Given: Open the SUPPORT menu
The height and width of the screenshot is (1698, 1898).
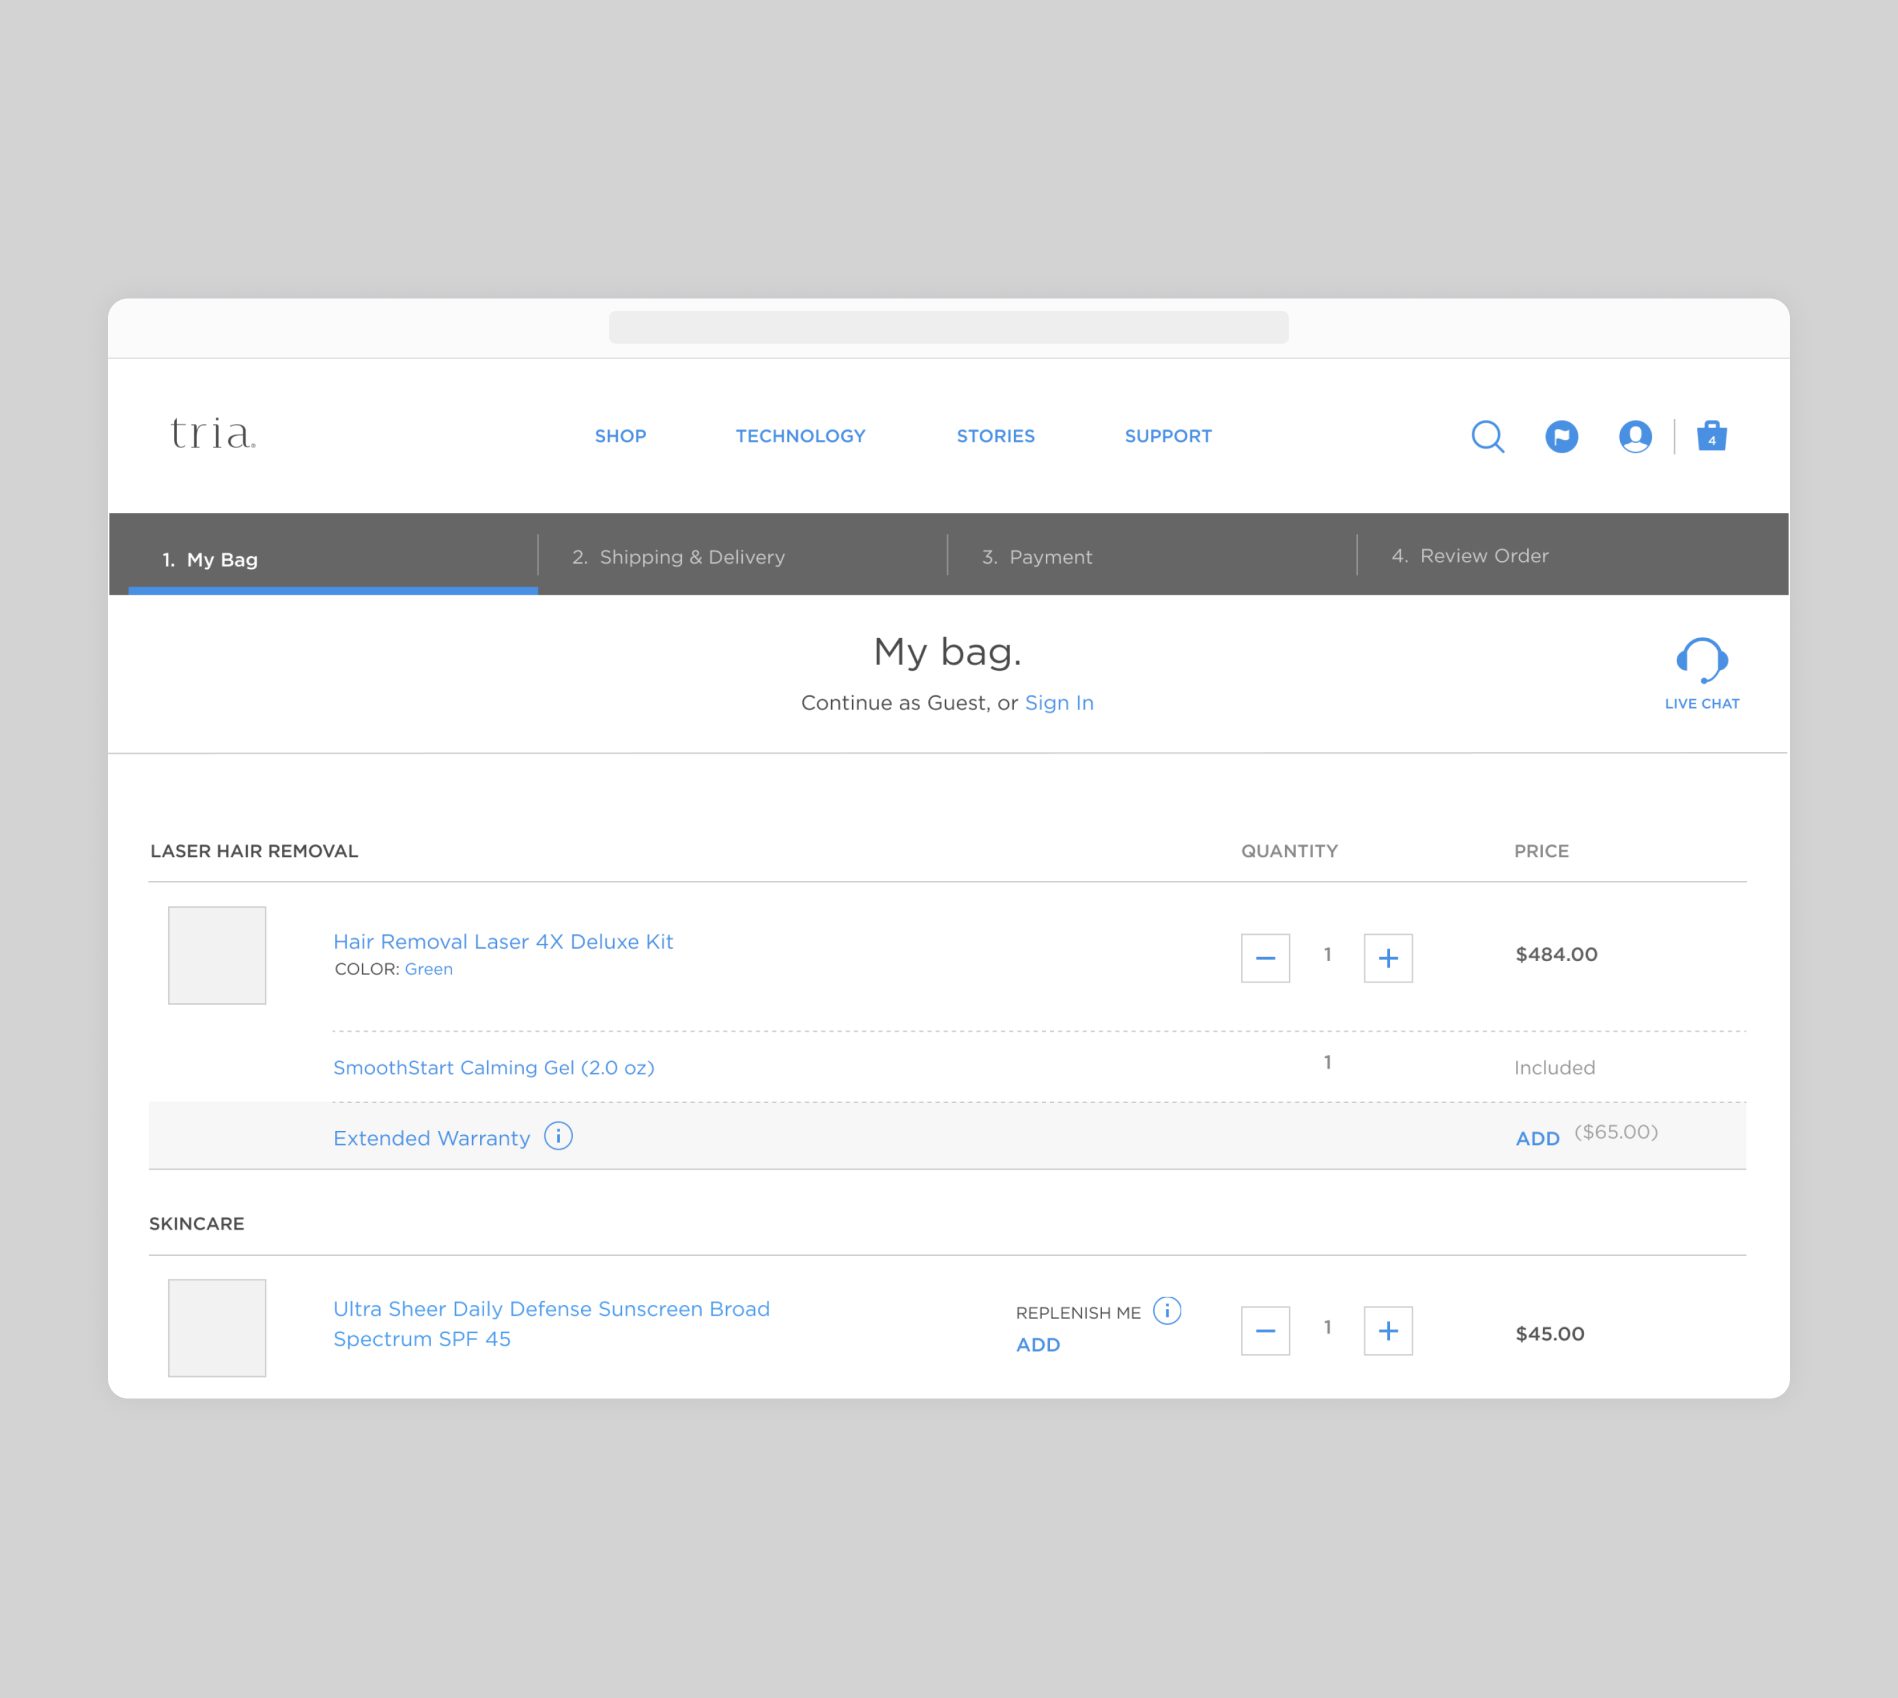Looking at the screenshot, I should 1168,436.
